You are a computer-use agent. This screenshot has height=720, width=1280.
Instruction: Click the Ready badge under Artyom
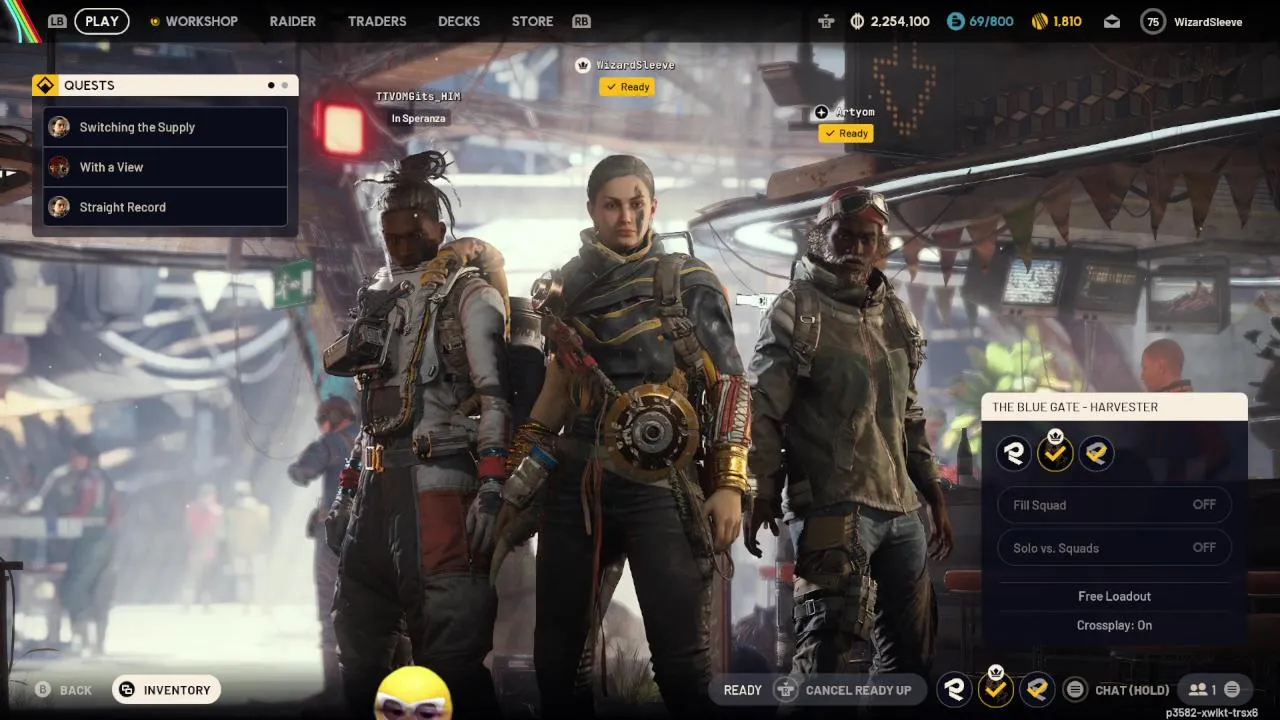[x=846, y=133]
